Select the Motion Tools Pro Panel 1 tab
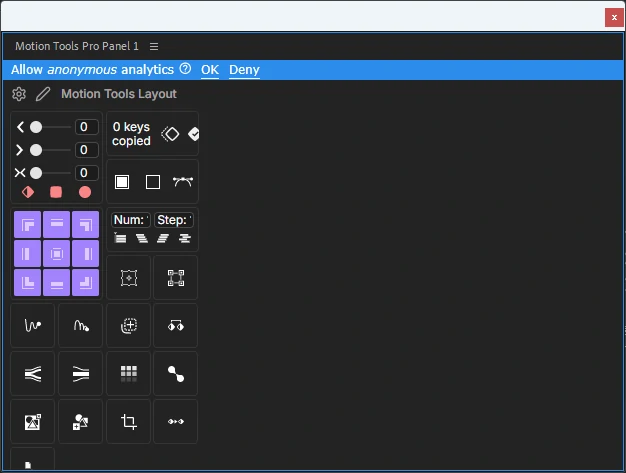 point(77,46)
